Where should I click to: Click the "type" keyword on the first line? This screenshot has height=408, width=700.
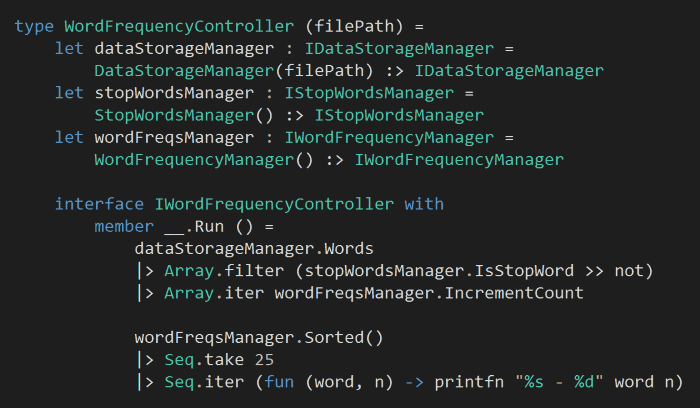click(34, 25)
